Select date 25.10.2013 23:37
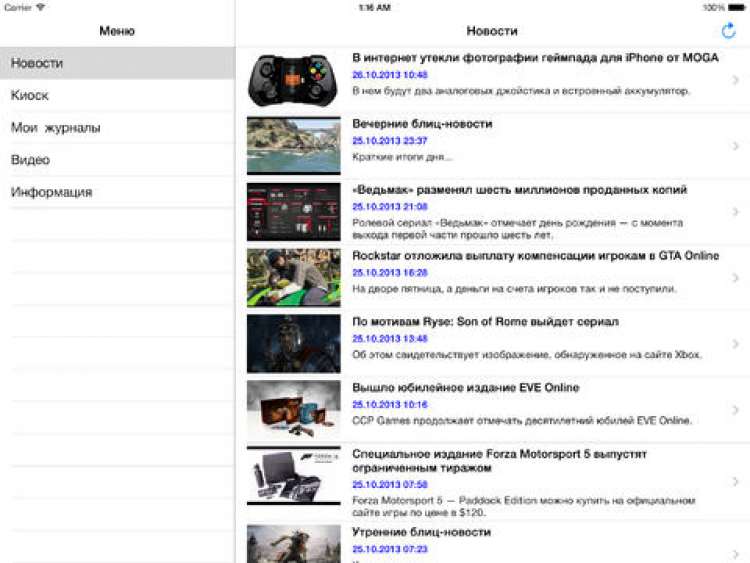This screenshot has height=563, width=750. pyautogui.click(x=390, y=141)
